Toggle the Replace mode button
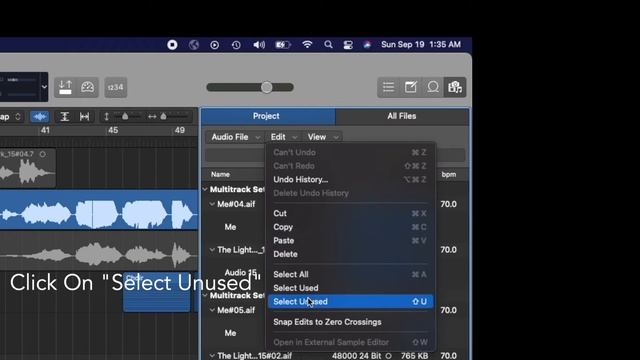Viewport: 640px width, 360px height. [x=65, y=87]
